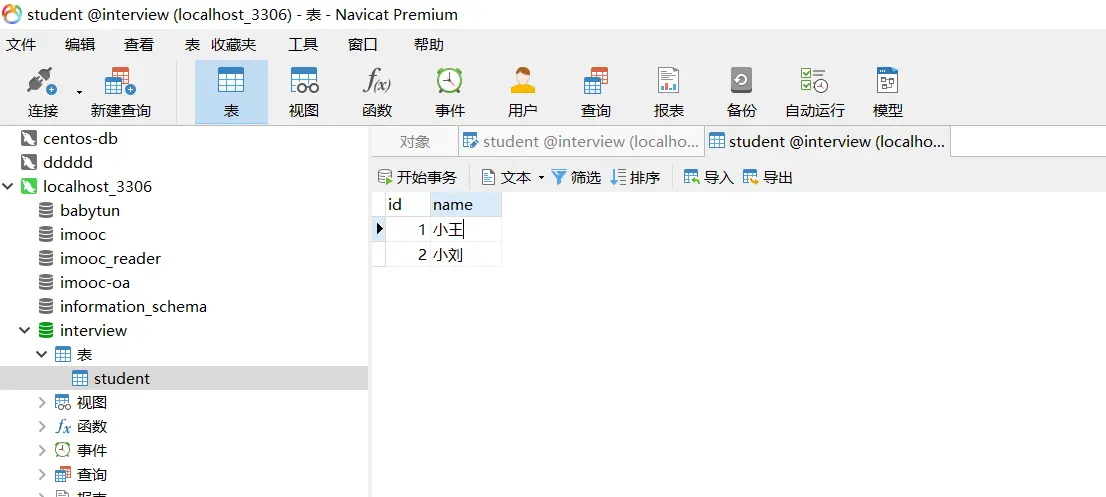The height and width of the screenshot is (497, 1106).
Task: Open the 编辑 menu
Action: 80,44
